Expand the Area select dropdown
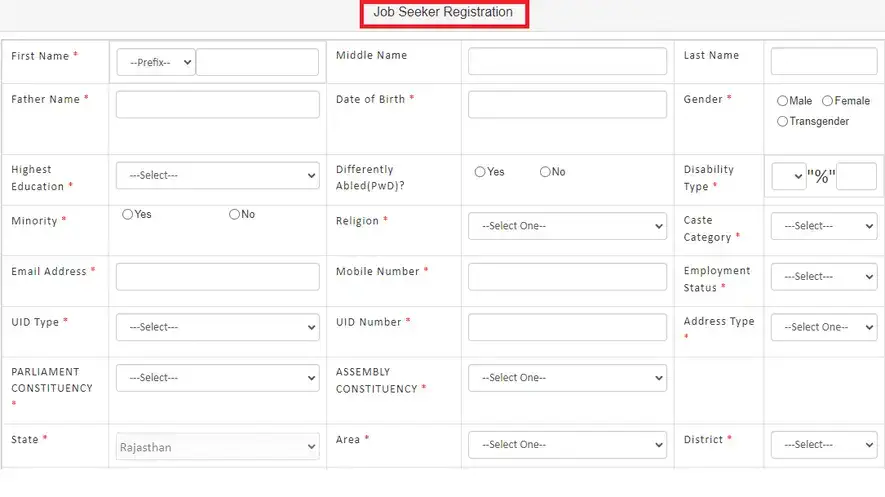The width and height of the screenshot is (885, 497). click(567, 445)
